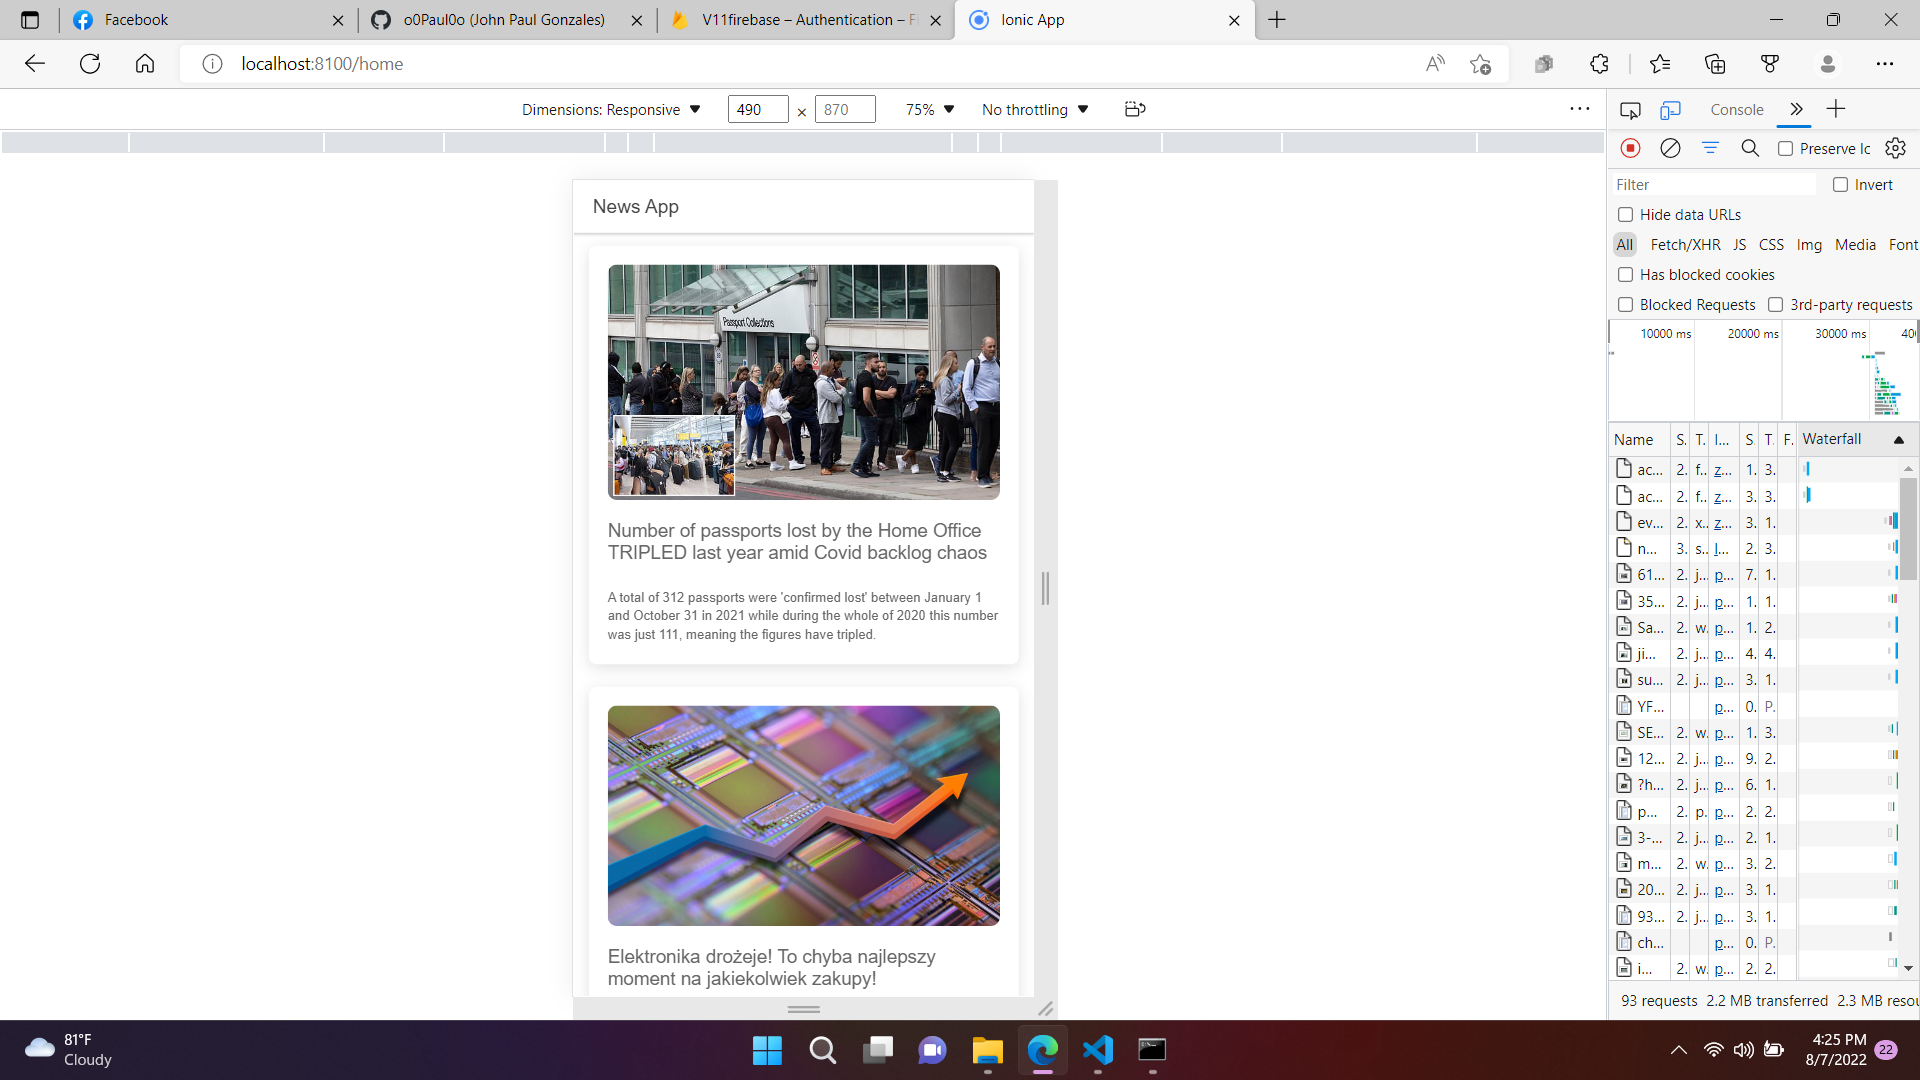Enable the Invert filter checkbox
The image size is (1920, 1080).
coord(1840,185)
